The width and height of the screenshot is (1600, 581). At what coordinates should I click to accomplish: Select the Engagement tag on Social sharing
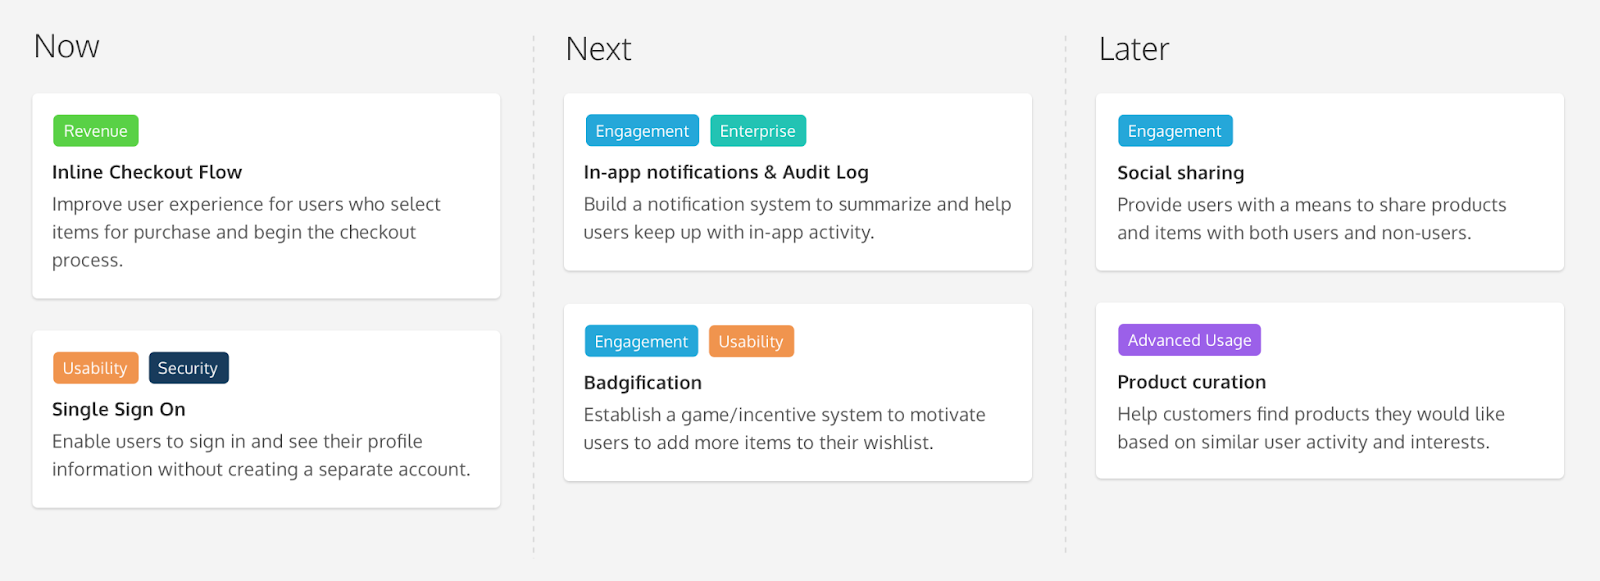[x=1173, y=130]
